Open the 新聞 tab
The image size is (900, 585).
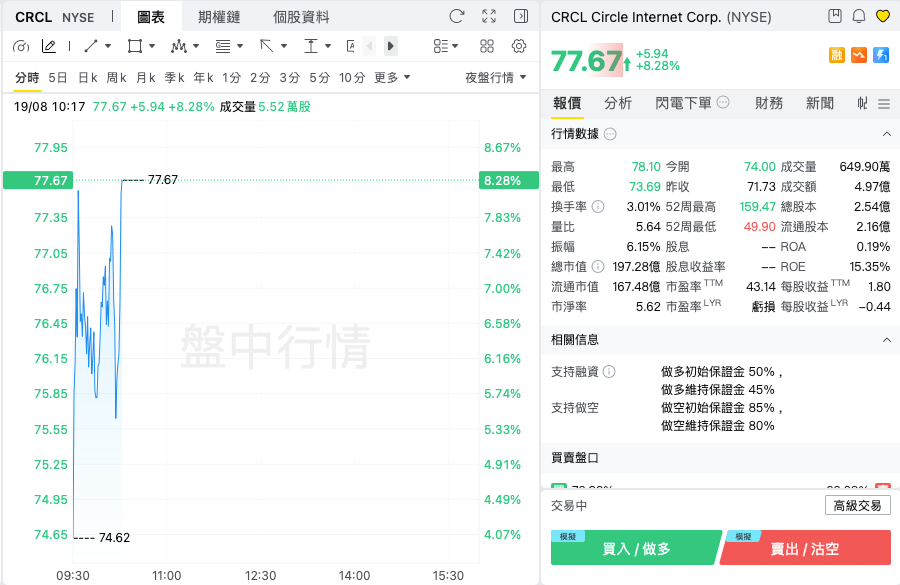pos(820,103)
